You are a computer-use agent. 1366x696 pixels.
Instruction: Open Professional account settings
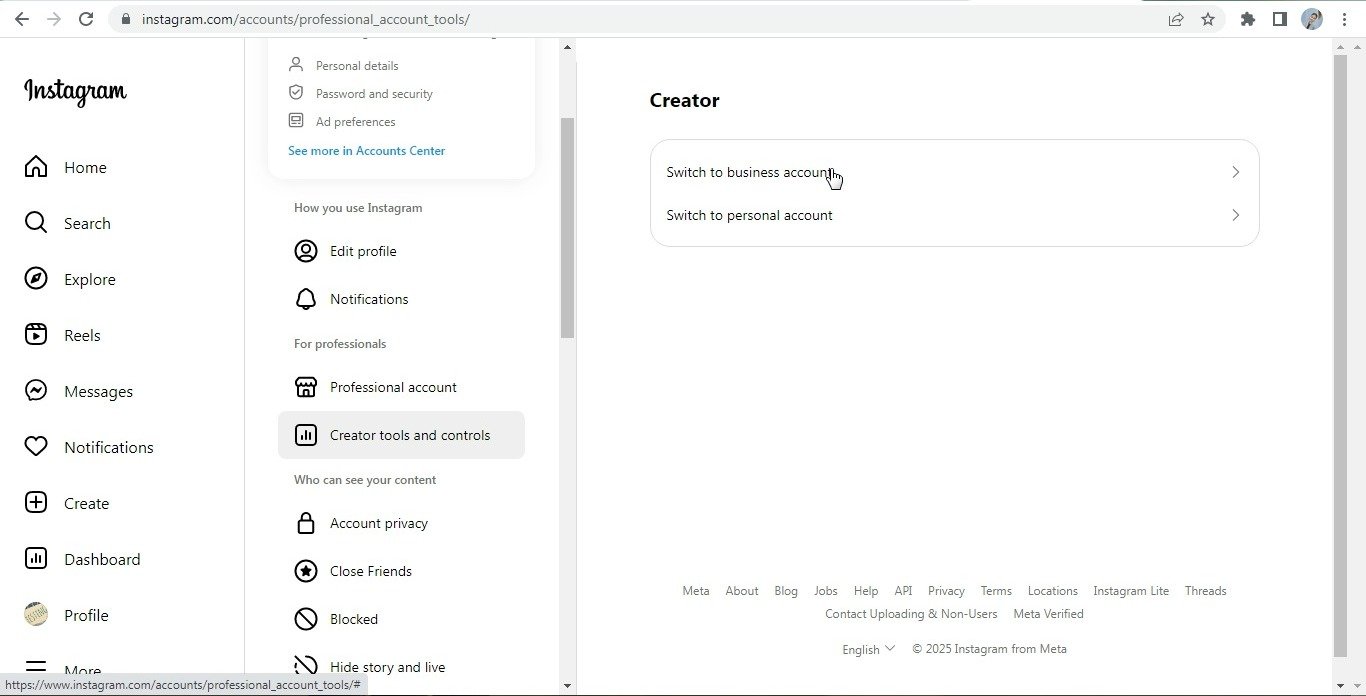coord(401,387)
